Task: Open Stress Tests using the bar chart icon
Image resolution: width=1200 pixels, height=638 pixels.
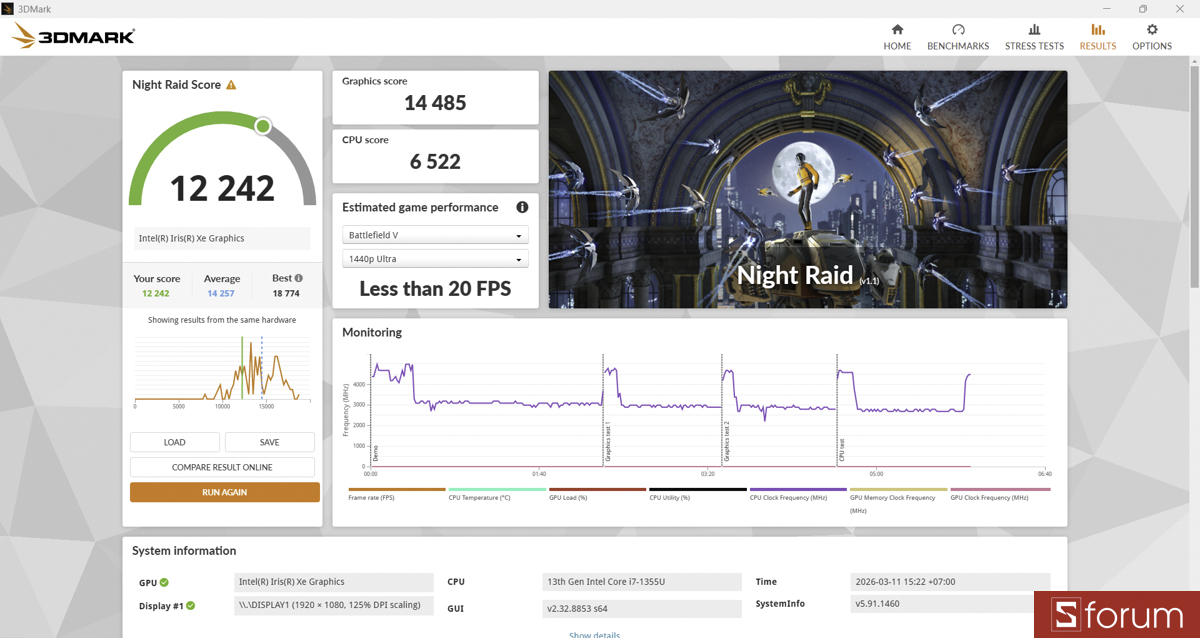Action: pyautogui.click(x=1034, y=30)
